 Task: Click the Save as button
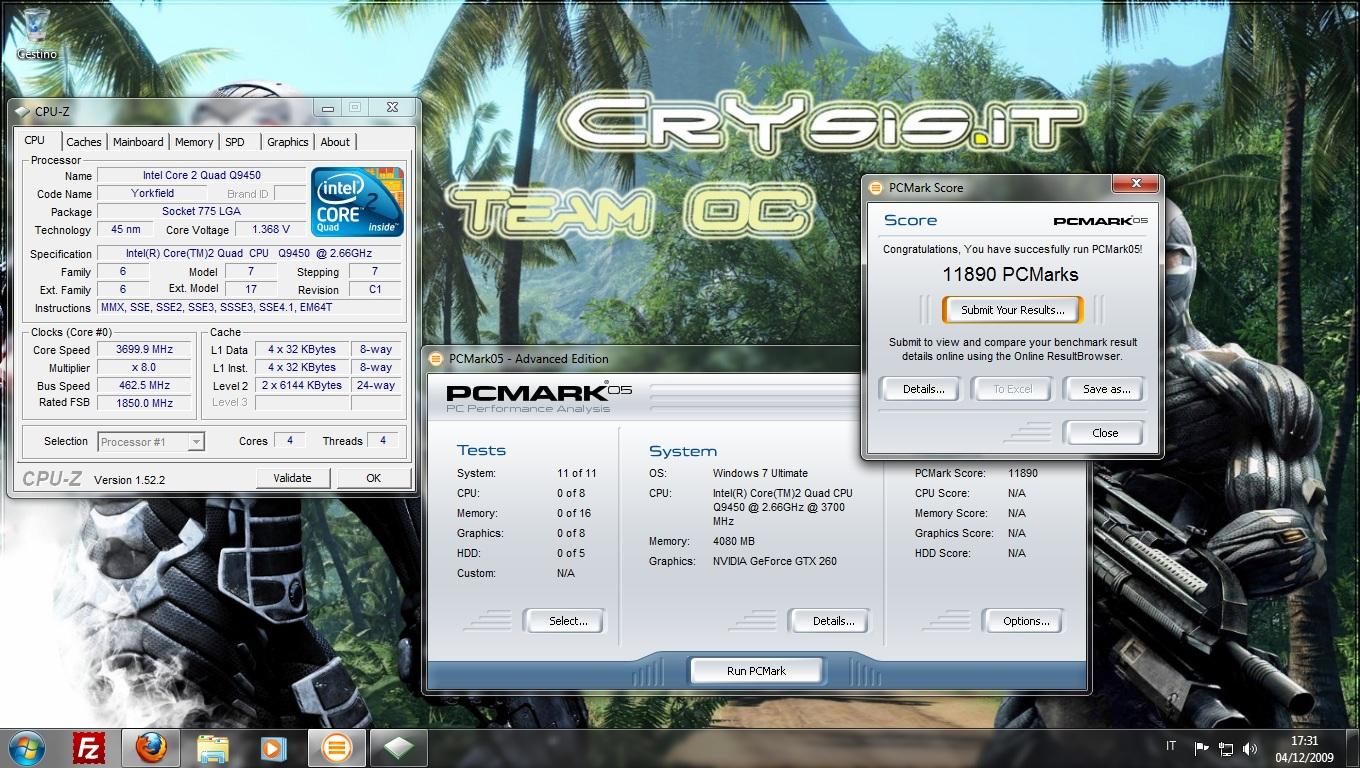pyautogui.click(x=1106, y=389)
